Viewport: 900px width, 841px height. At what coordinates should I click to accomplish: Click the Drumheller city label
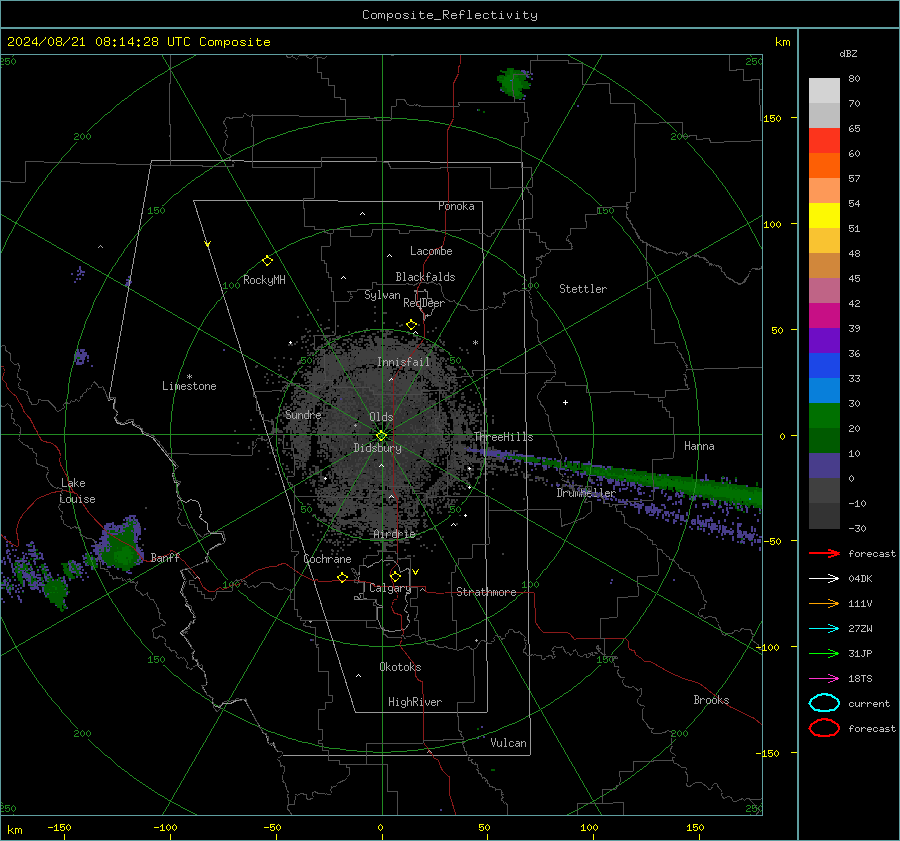[x=585, y=493]
